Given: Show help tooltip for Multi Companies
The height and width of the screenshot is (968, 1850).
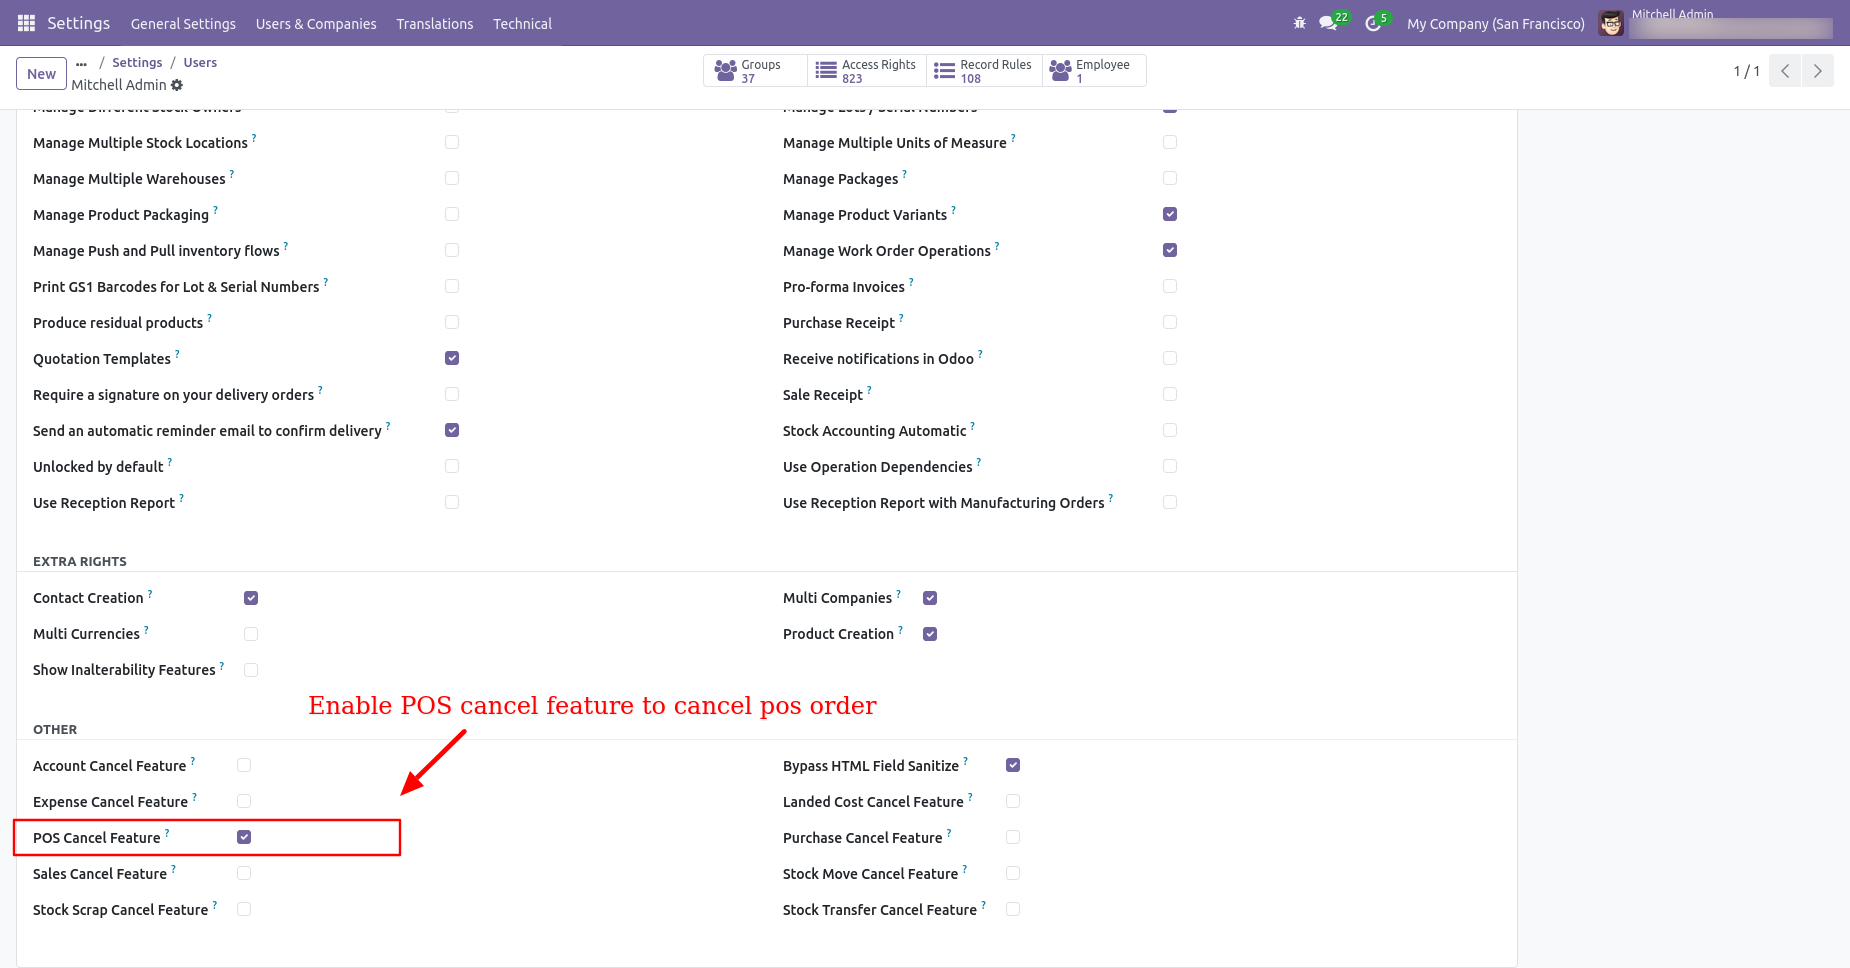Looking at the screenshot, I should [x=898, y=593].
